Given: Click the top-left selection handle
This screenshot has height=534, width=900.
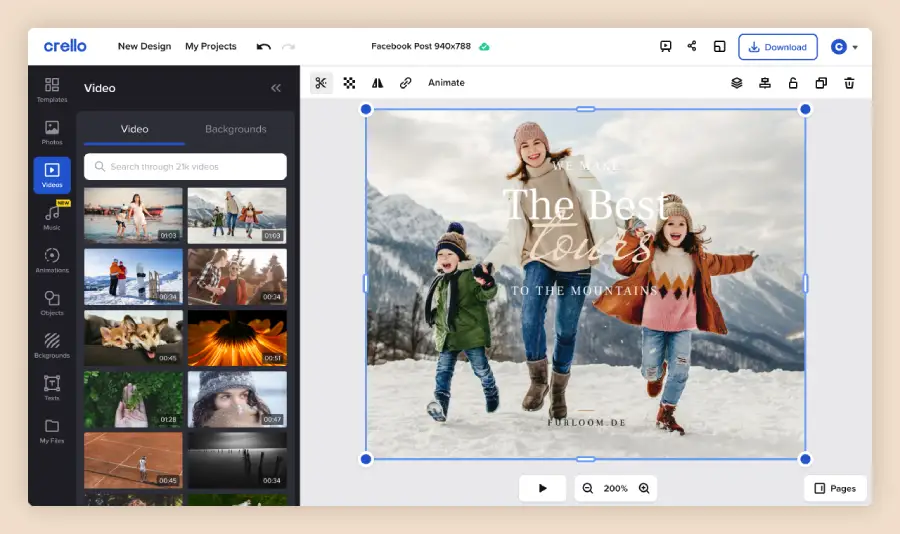Looking at the screenshot, I should (x=366, y=109).
